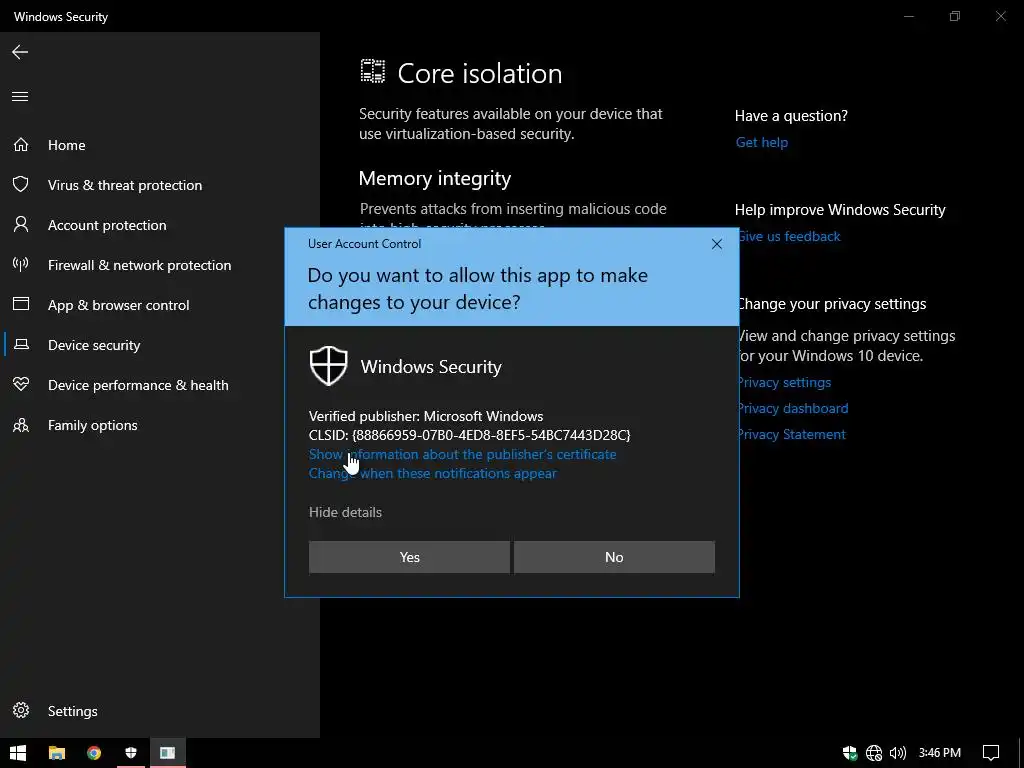Click the Memory integrity heading
This screenshot has height=768, width=1024.
click(435, 178)
